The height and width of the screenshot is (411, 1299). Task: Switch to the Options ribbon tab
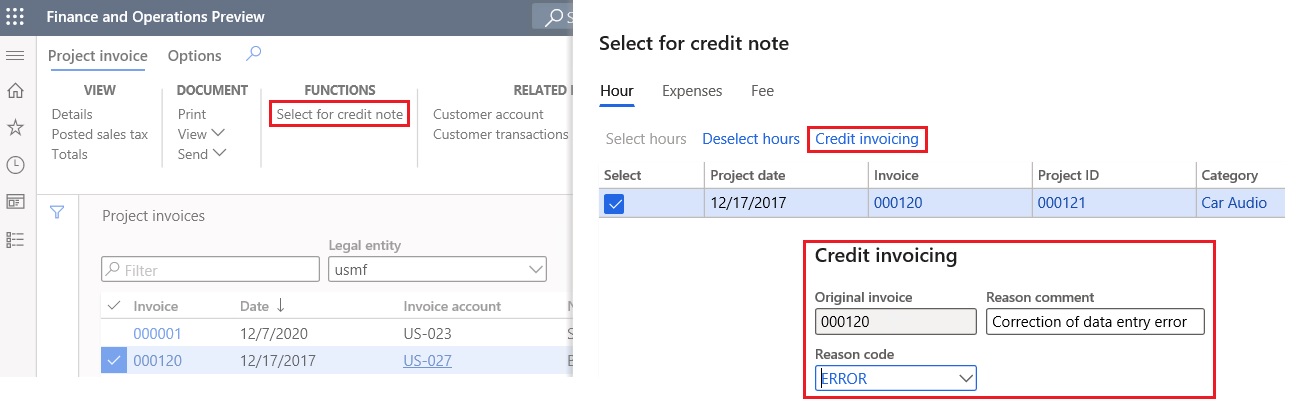click(x=194, y=56)
